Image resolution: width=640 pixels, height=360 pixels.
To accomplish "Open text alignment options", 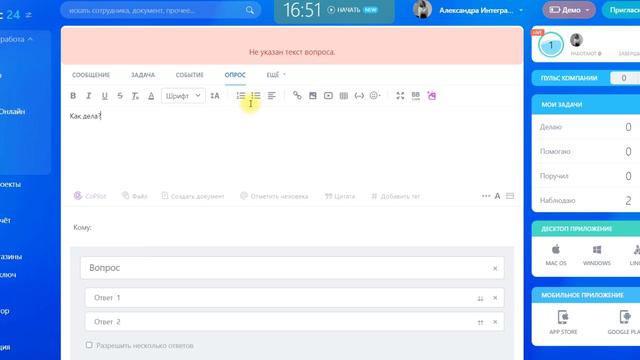I will tap(271, 96).
